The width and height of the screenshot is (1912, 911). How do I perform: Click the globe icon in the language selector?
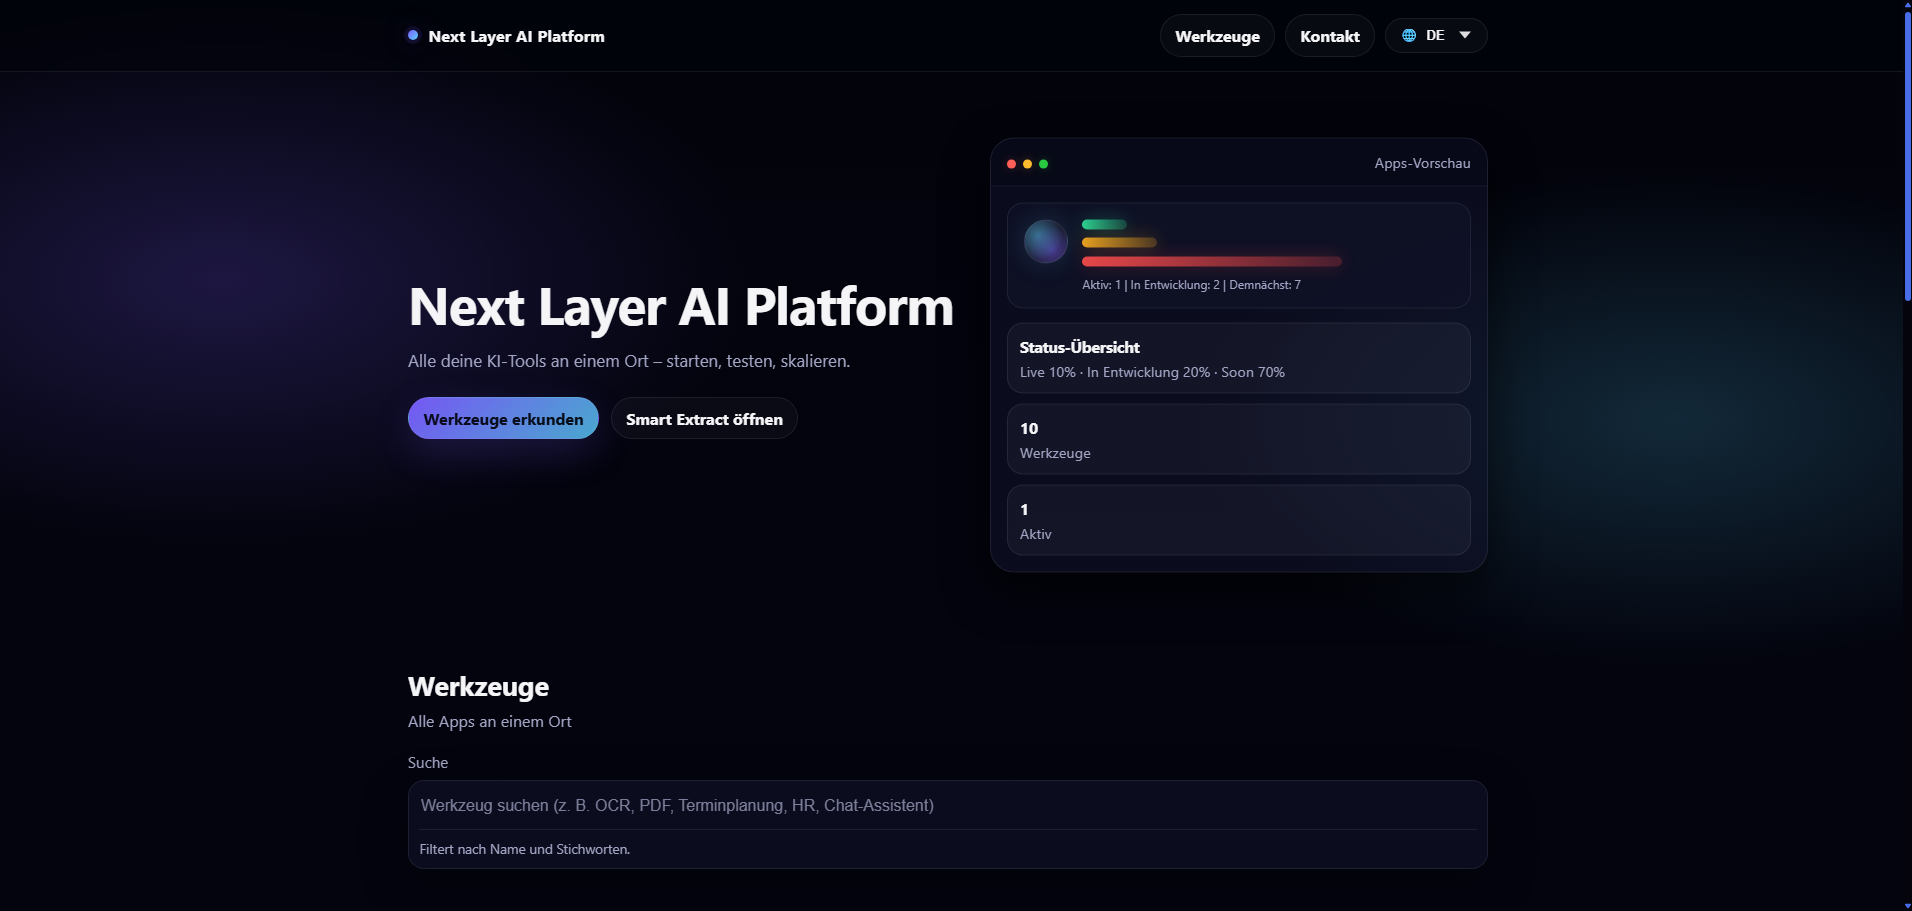[x=1408, y=35]
